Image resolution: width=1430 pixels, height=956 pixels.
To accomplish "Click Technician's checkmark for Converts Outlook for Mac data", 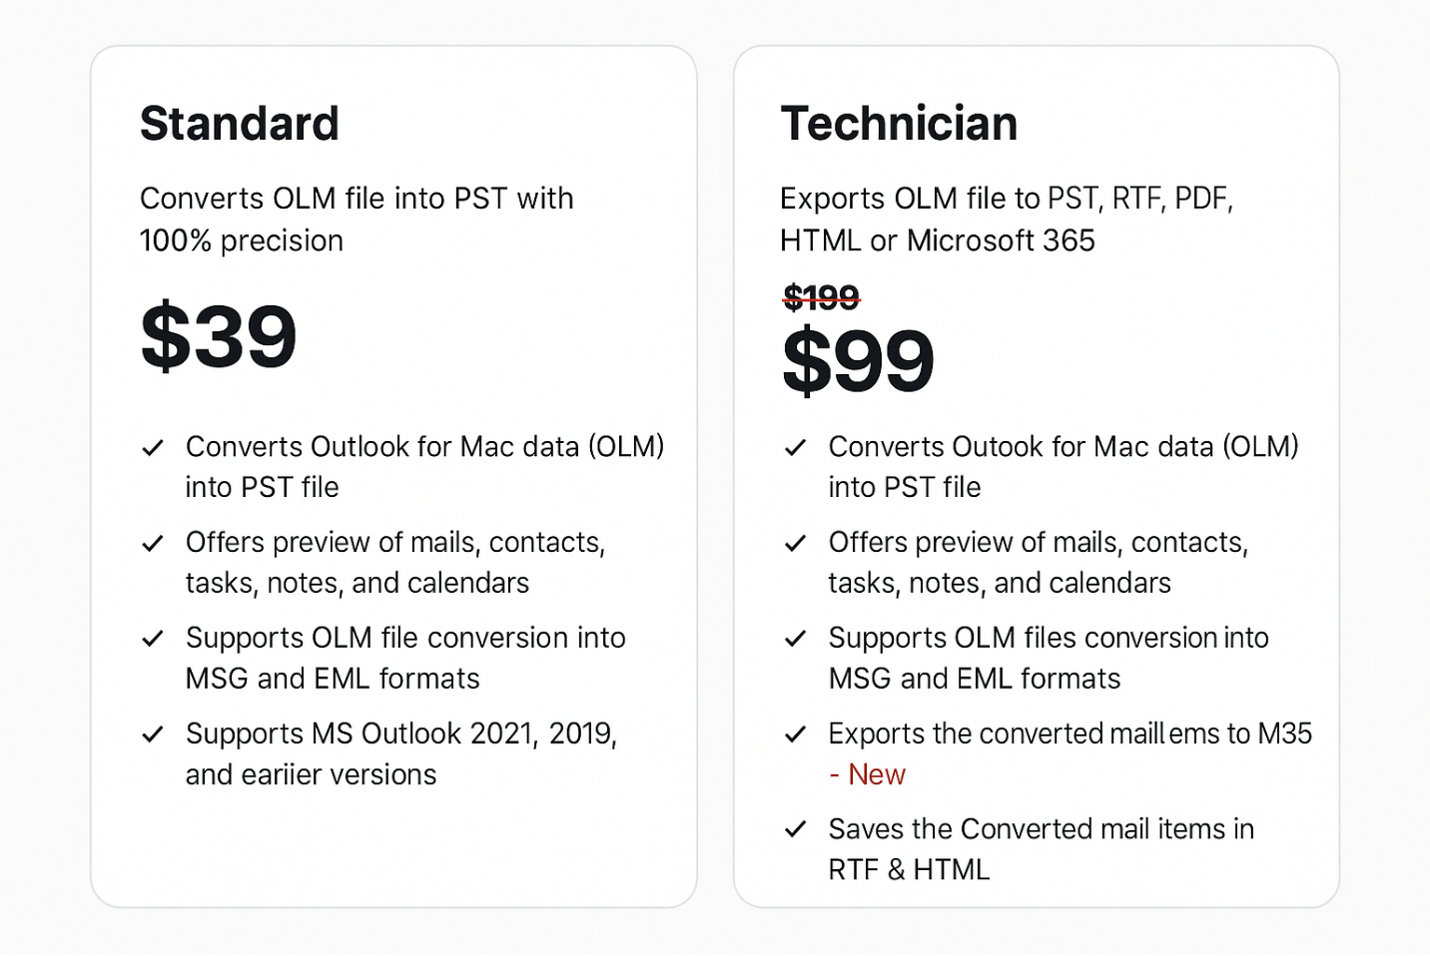I will pos(796,448).
